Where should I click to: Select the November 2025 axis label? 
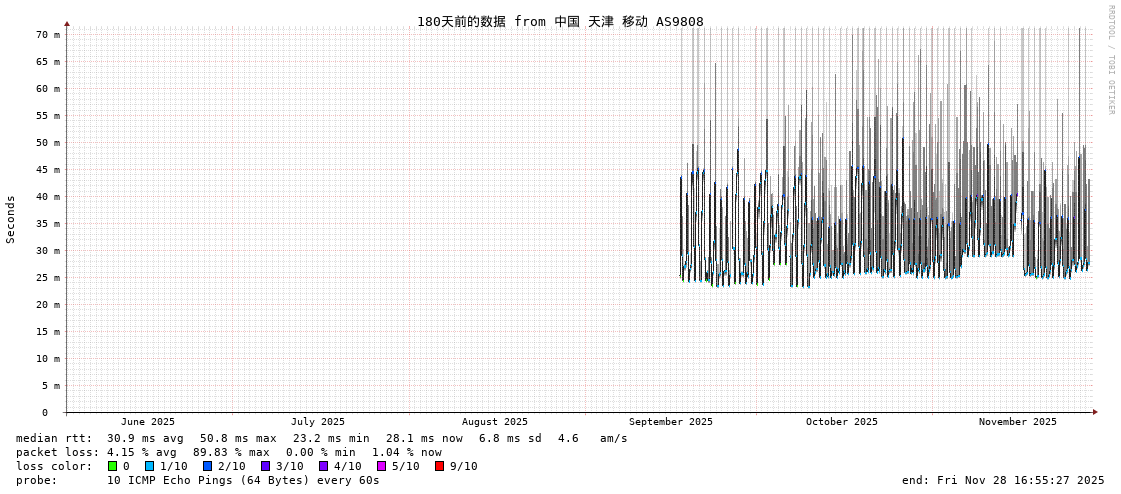[1017, 422]
